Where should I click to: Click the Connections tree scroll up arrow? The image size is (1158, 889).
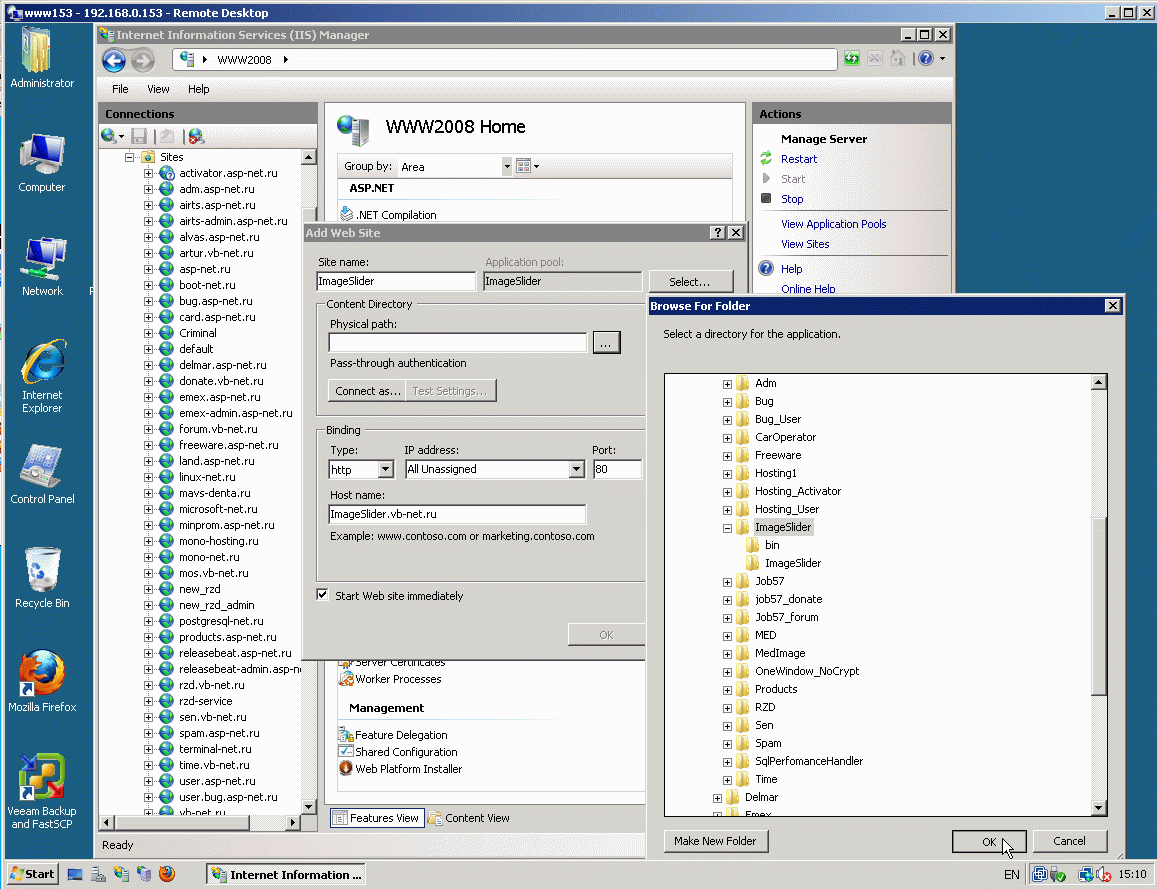309,157
